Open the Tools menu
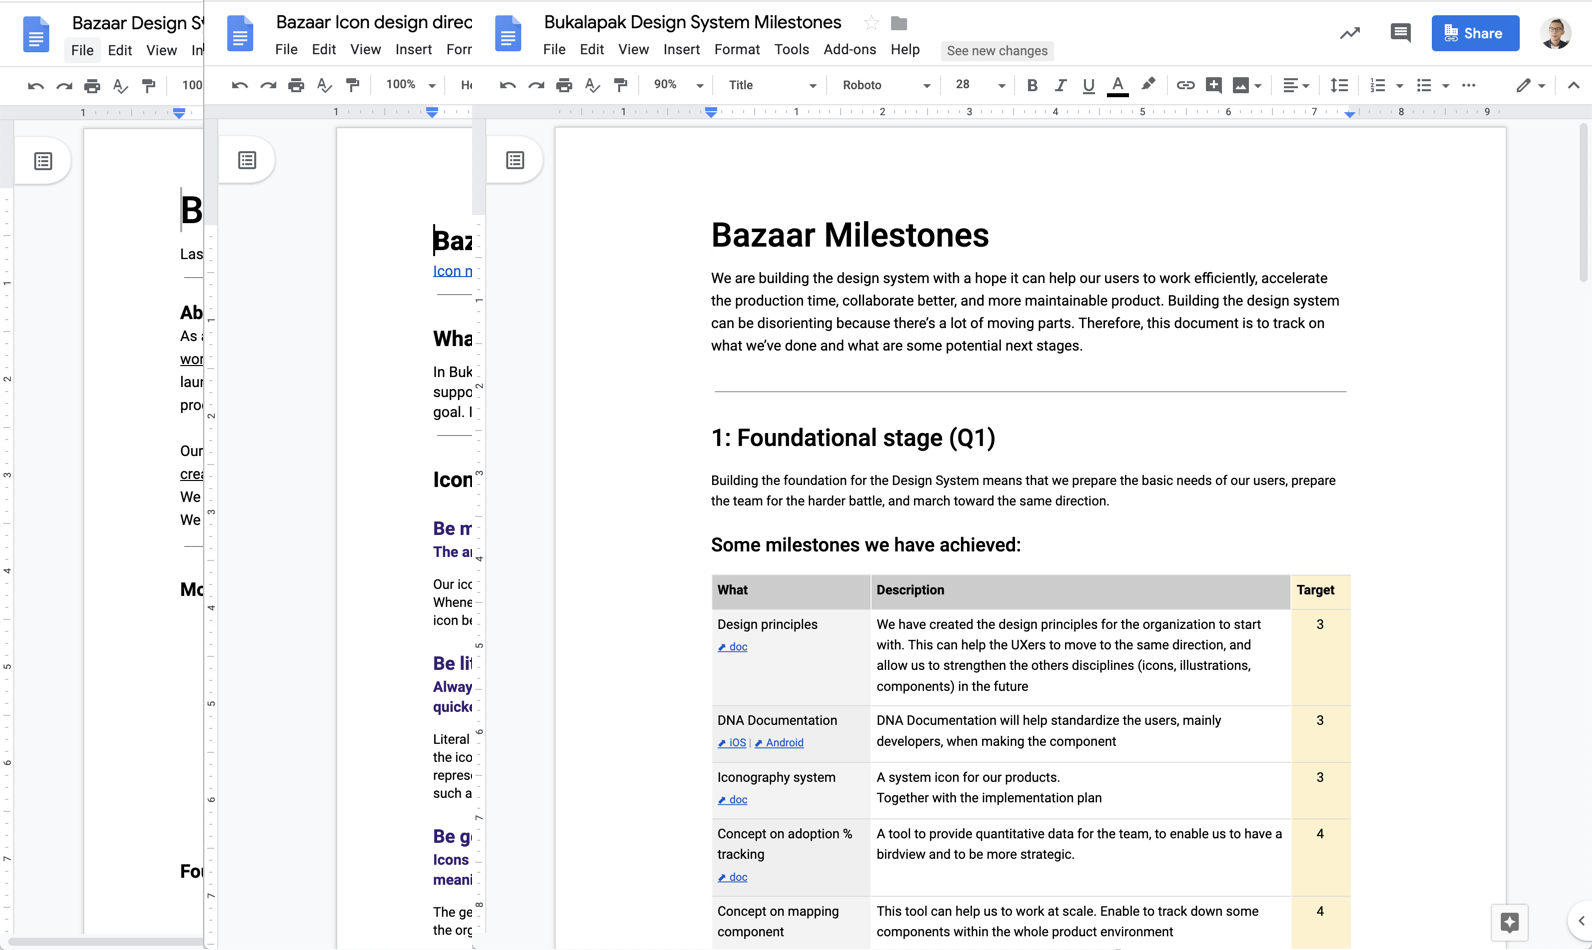This screenshot has width=1592, height=950. (x=791, y=49)
